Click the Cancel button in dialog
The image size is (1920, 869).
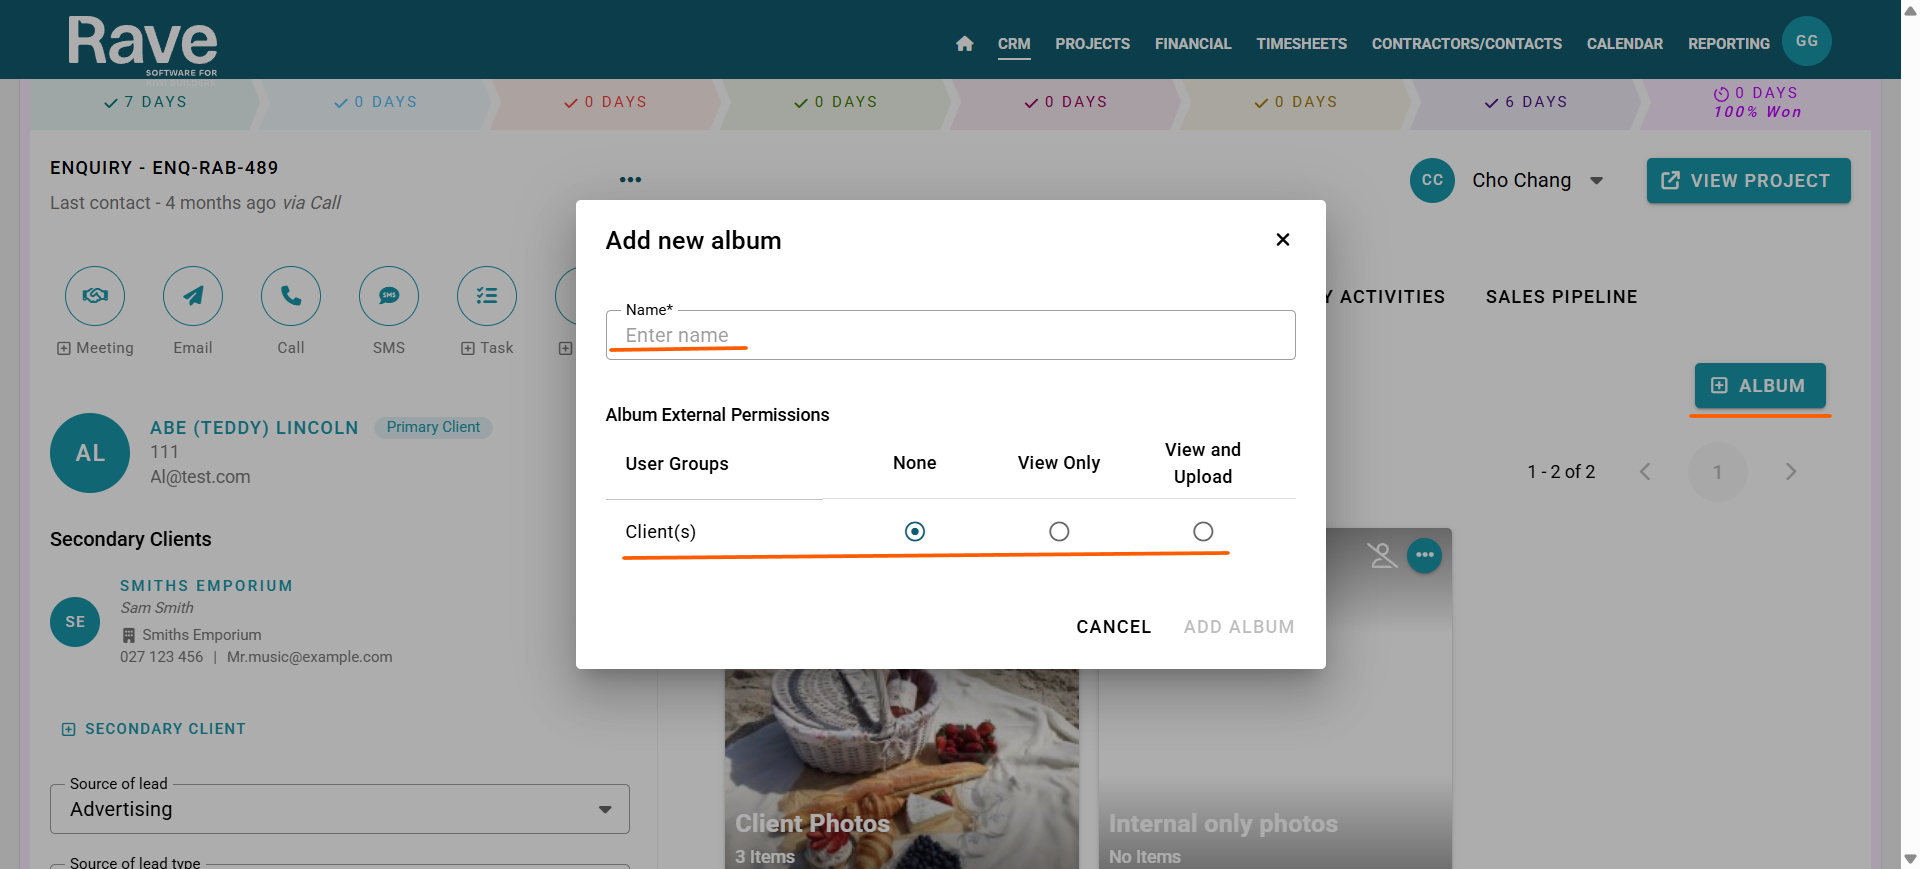click(1113, 627)
